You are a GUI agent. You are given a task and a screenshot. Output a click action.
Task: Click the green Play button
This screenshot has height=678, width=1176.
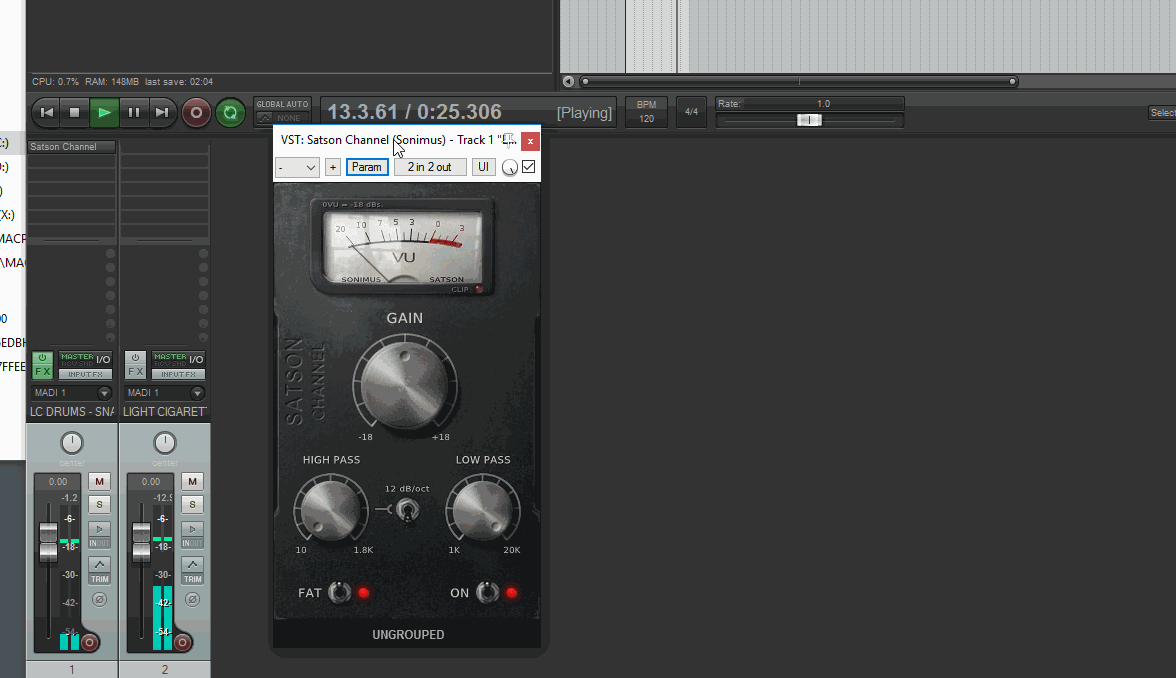pos(104,112)
